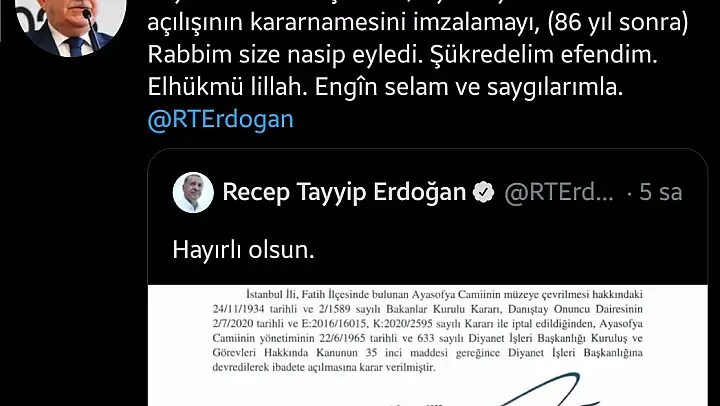Click the phrase 'Rabbim size nasip eyledi'
The height and width of the screenshot is (406, 720).
[x=286, y=55]
